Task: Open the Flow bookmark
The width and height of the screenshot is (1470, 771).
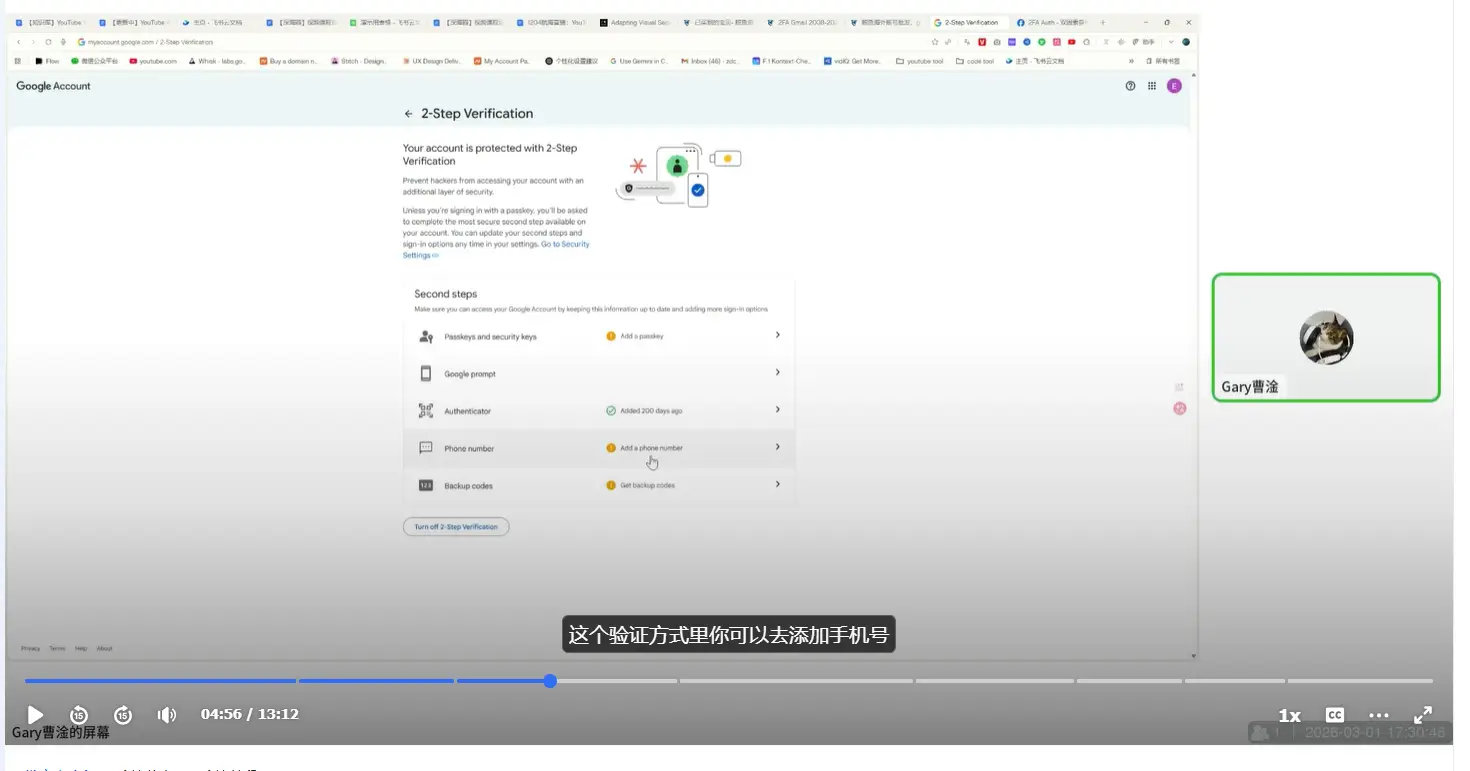Action: 47,61
